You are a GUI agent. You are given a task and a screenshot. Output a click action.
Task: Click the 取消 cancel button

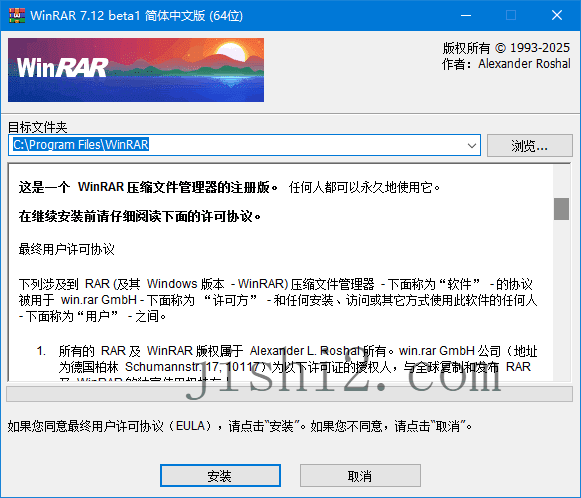[360, 475]
